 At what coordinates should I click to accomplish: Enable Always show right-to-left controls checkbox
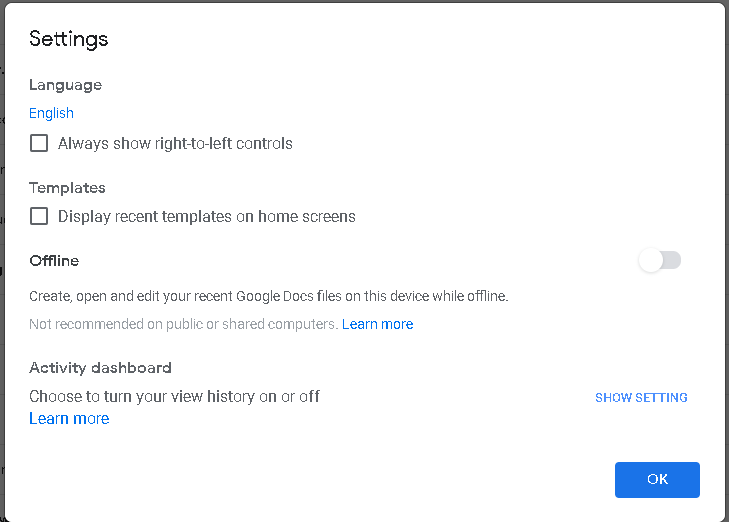[39, 143]
